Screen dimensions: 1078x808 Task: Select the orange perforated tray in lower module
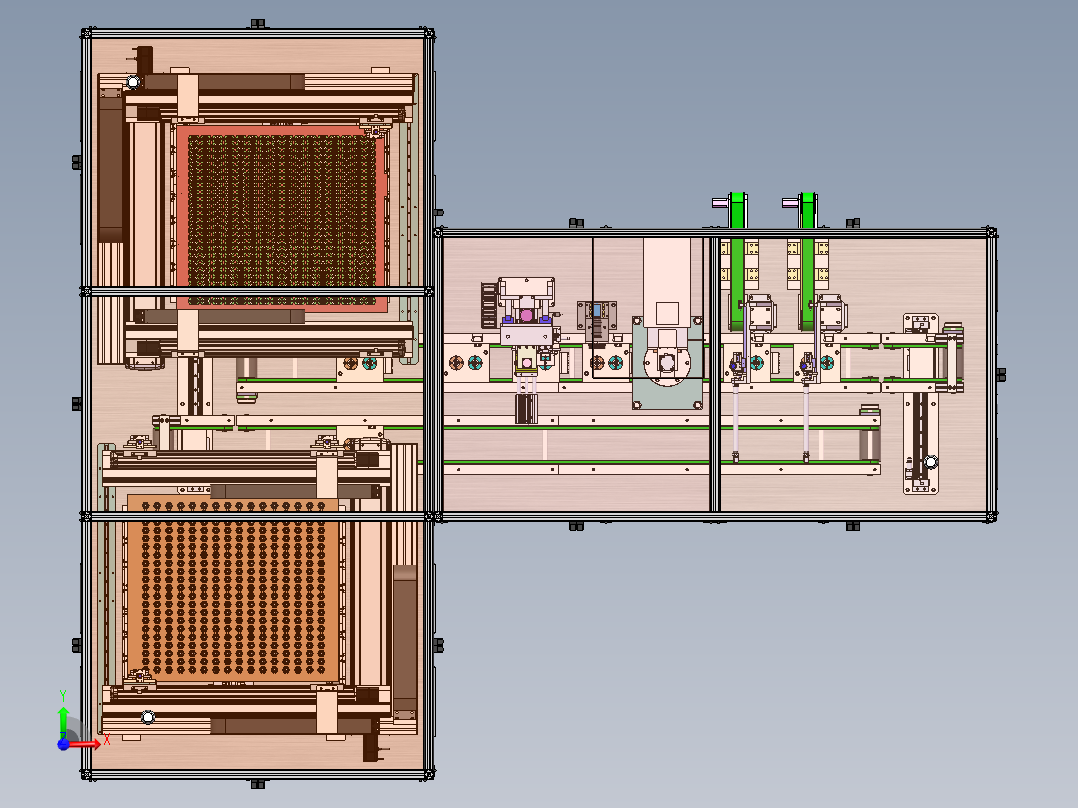(x=232, y=589)
